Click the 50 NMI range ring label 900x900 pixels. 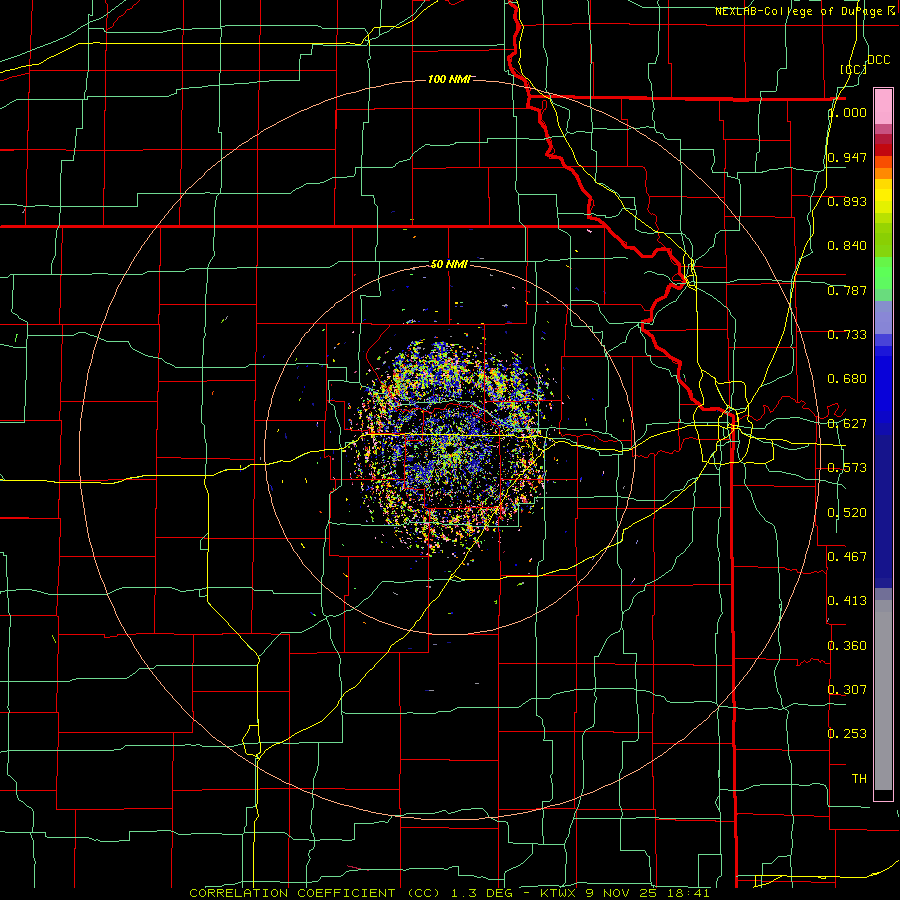click(449, 264)
